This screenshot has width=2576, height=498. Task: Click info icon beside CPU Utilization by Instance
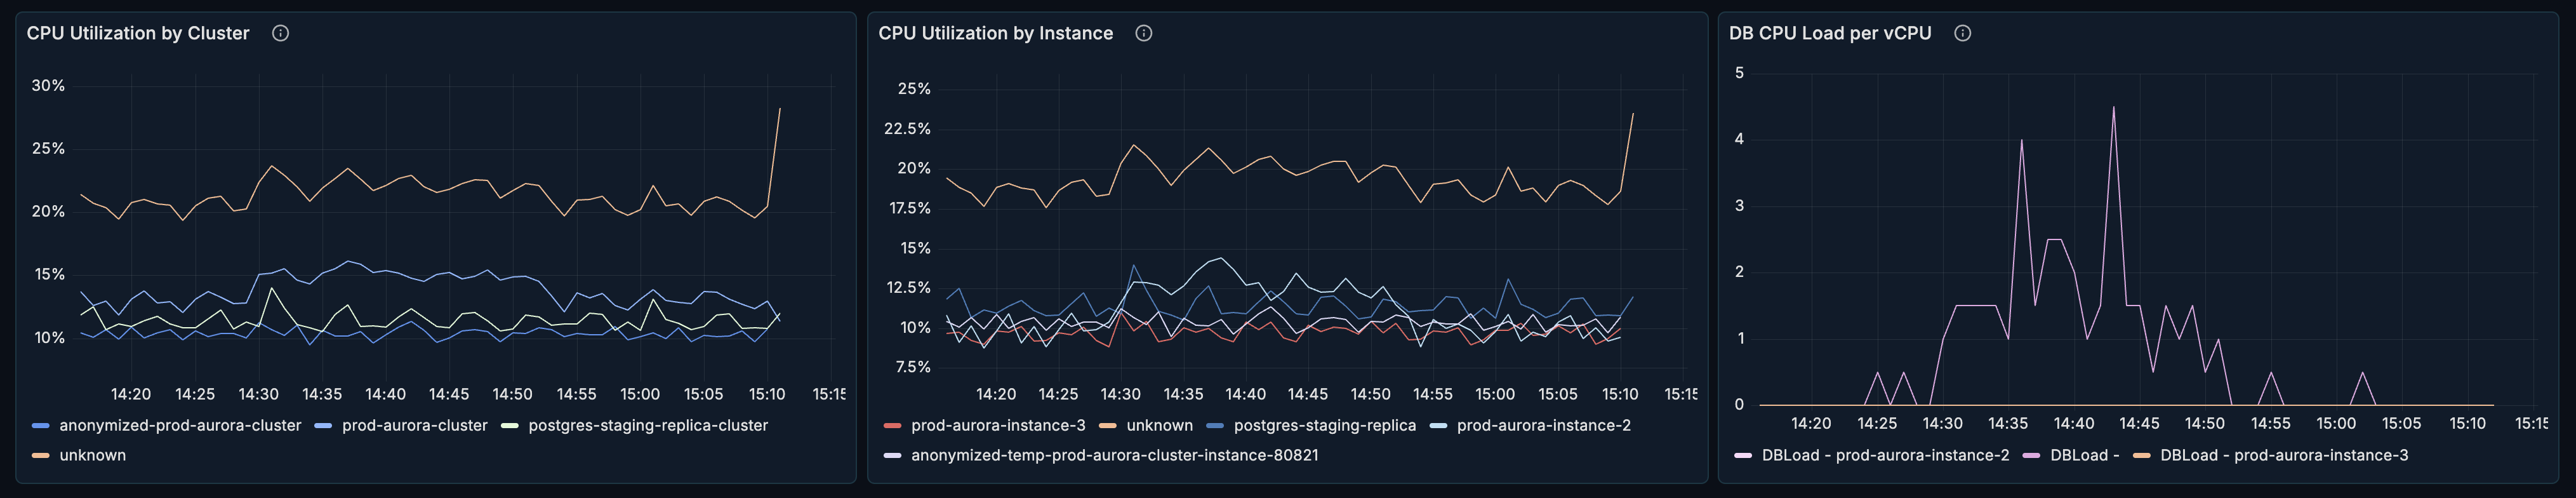[1143, 33]
